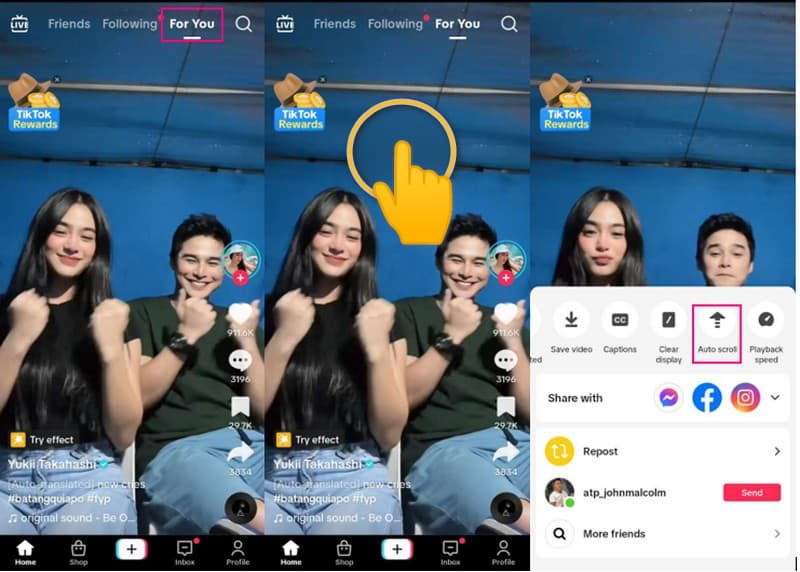The width and height of the screenshot is (800, 572).
Task: Share video via Facebook icon
Action: pos(707,398)
